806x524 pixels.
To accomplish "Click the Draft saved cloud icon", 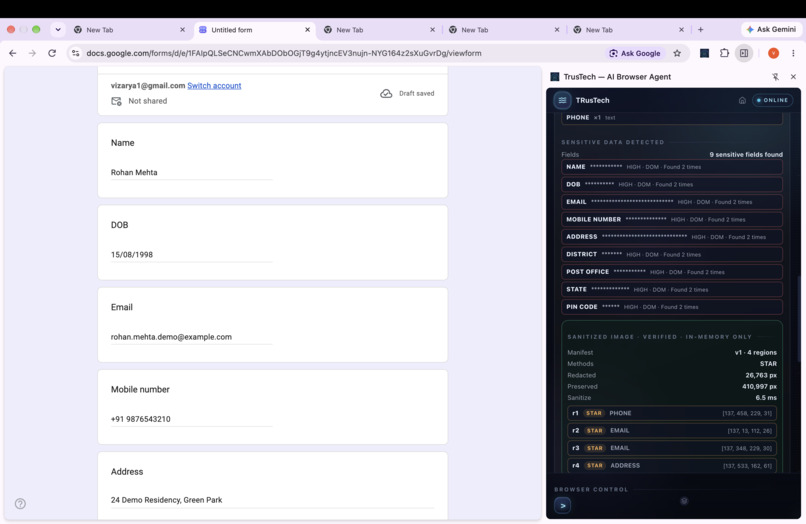I will (386, 93).
